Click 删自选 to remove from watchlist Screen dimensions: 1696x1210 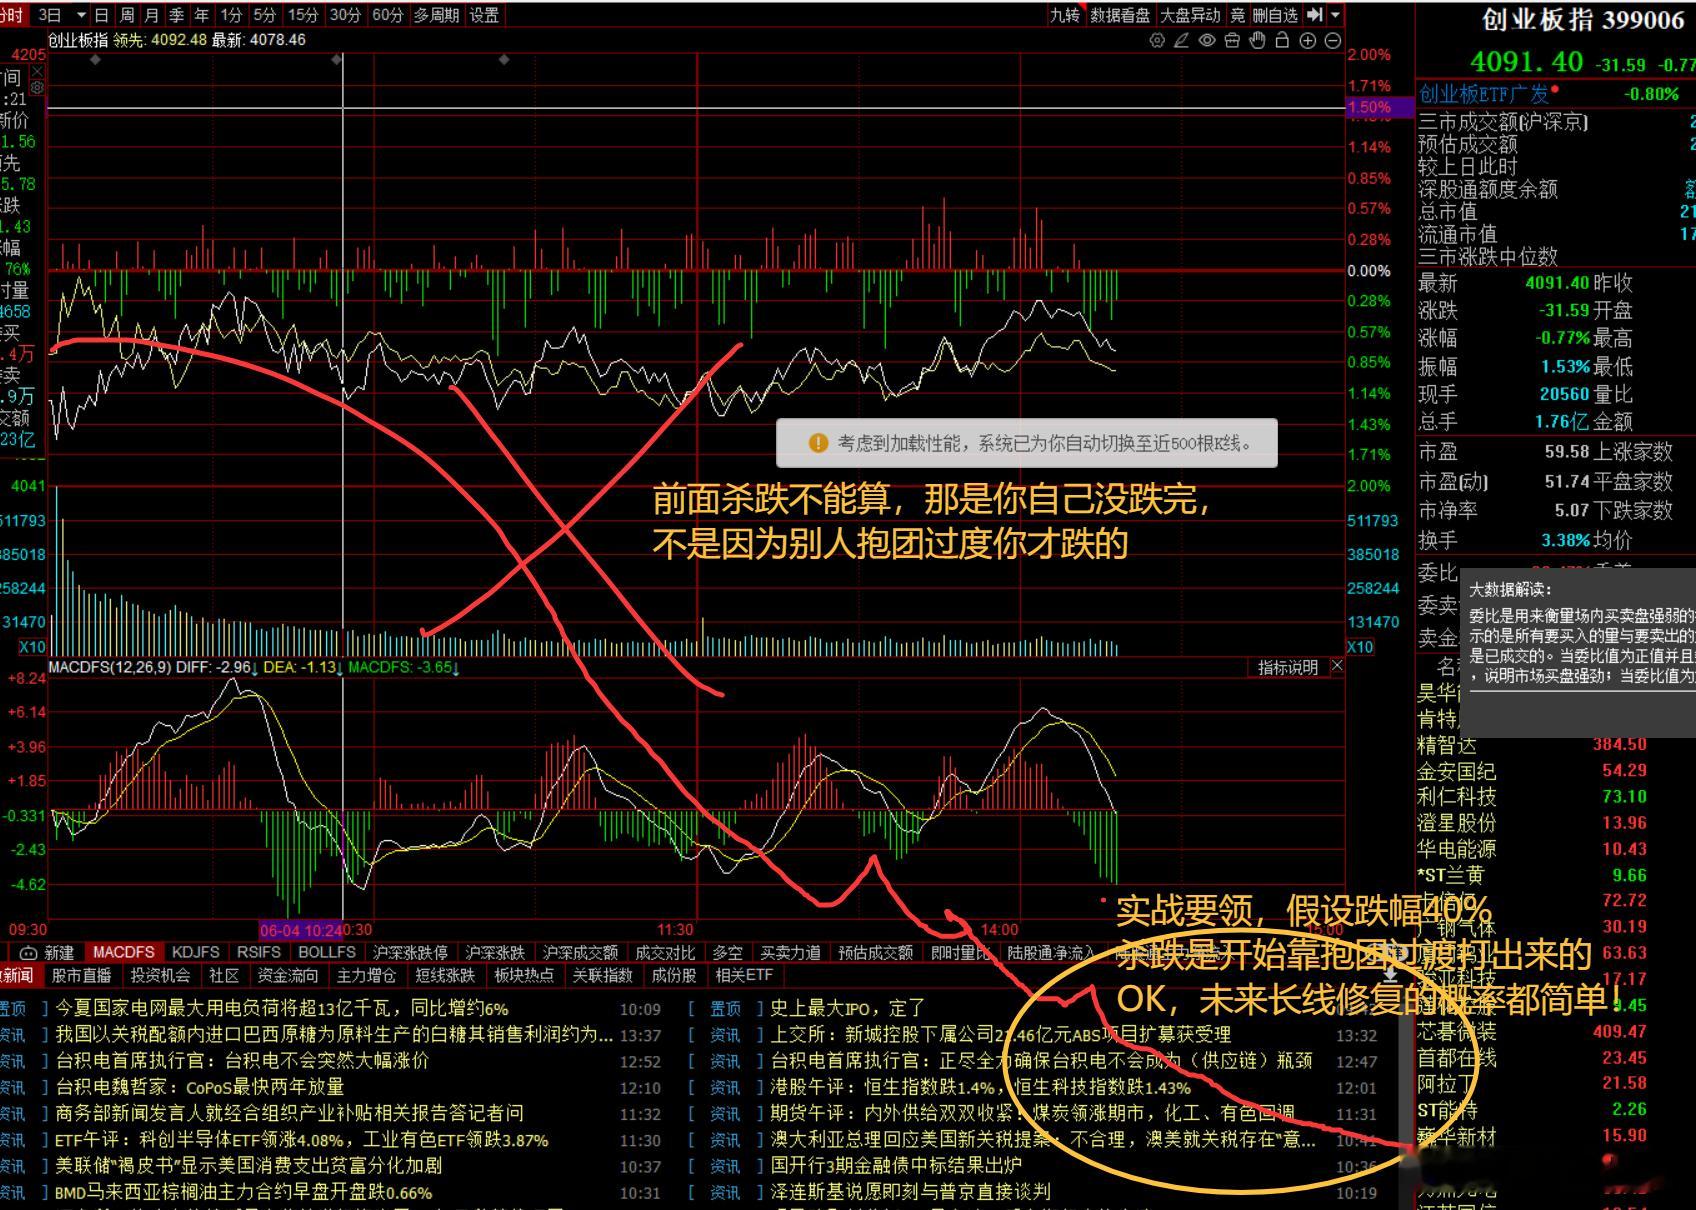1275,15
